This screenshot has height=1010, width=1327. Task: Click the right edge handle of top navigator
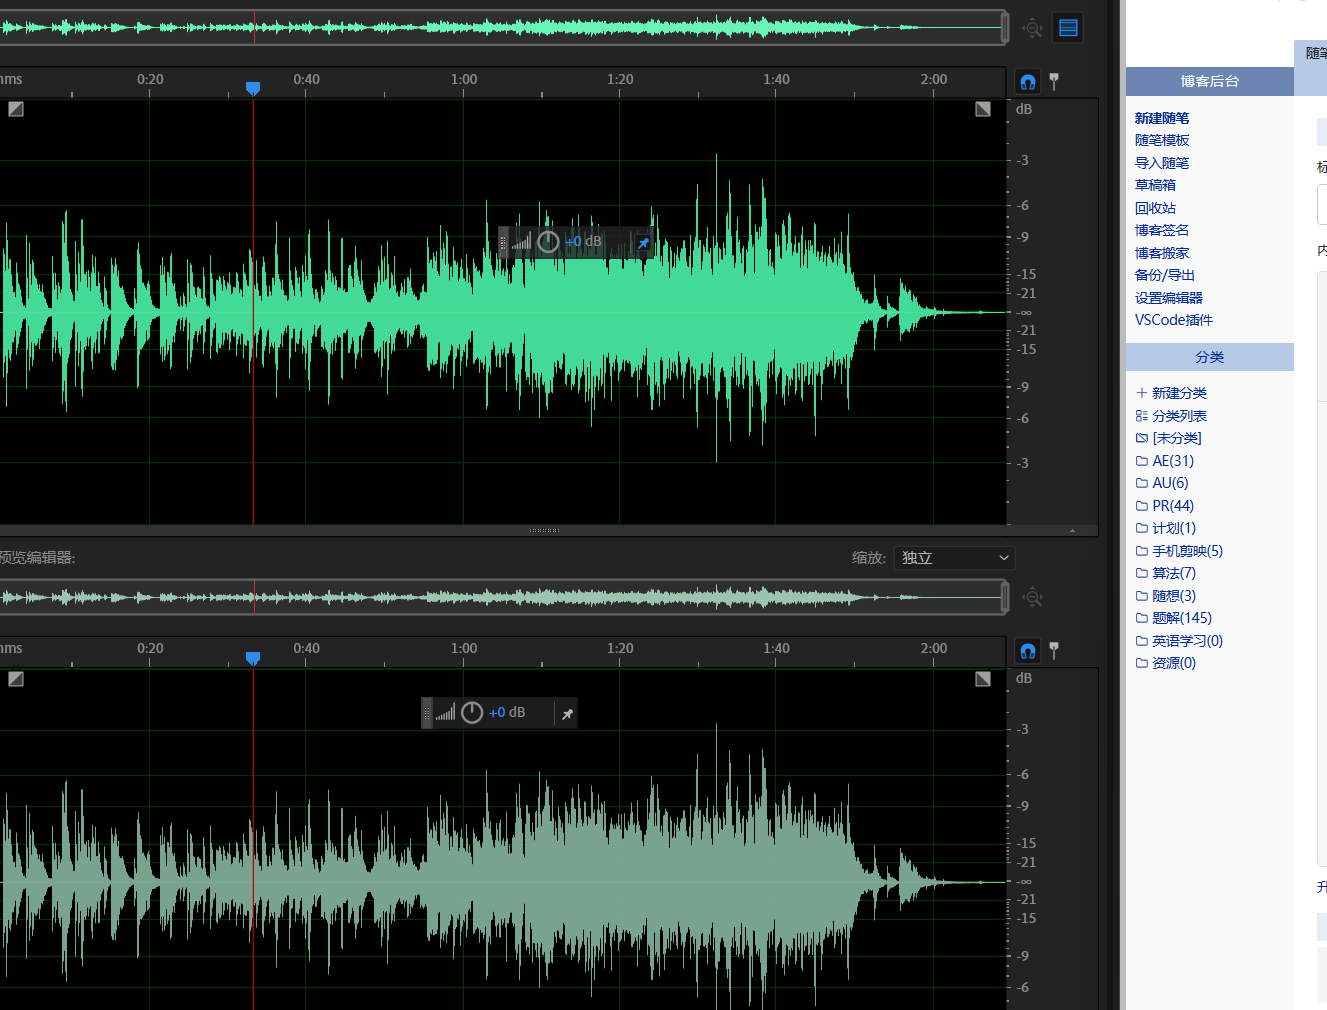click(1004, 28)
